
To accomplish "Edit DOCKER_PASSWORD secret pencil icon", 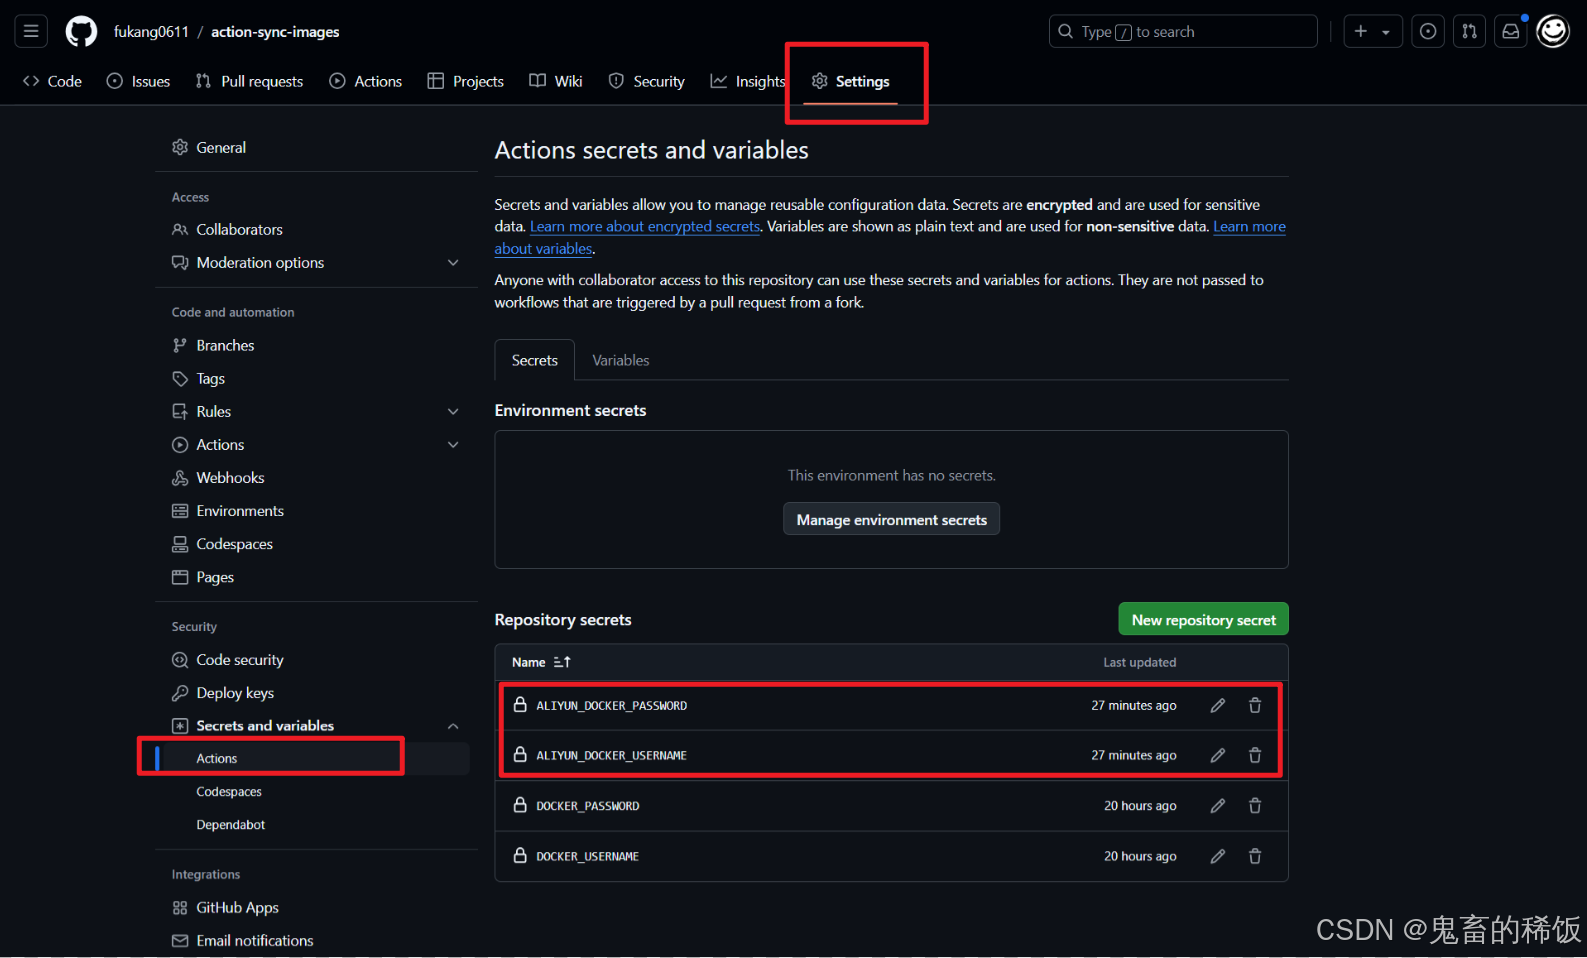I will (x=1217, y=805).
